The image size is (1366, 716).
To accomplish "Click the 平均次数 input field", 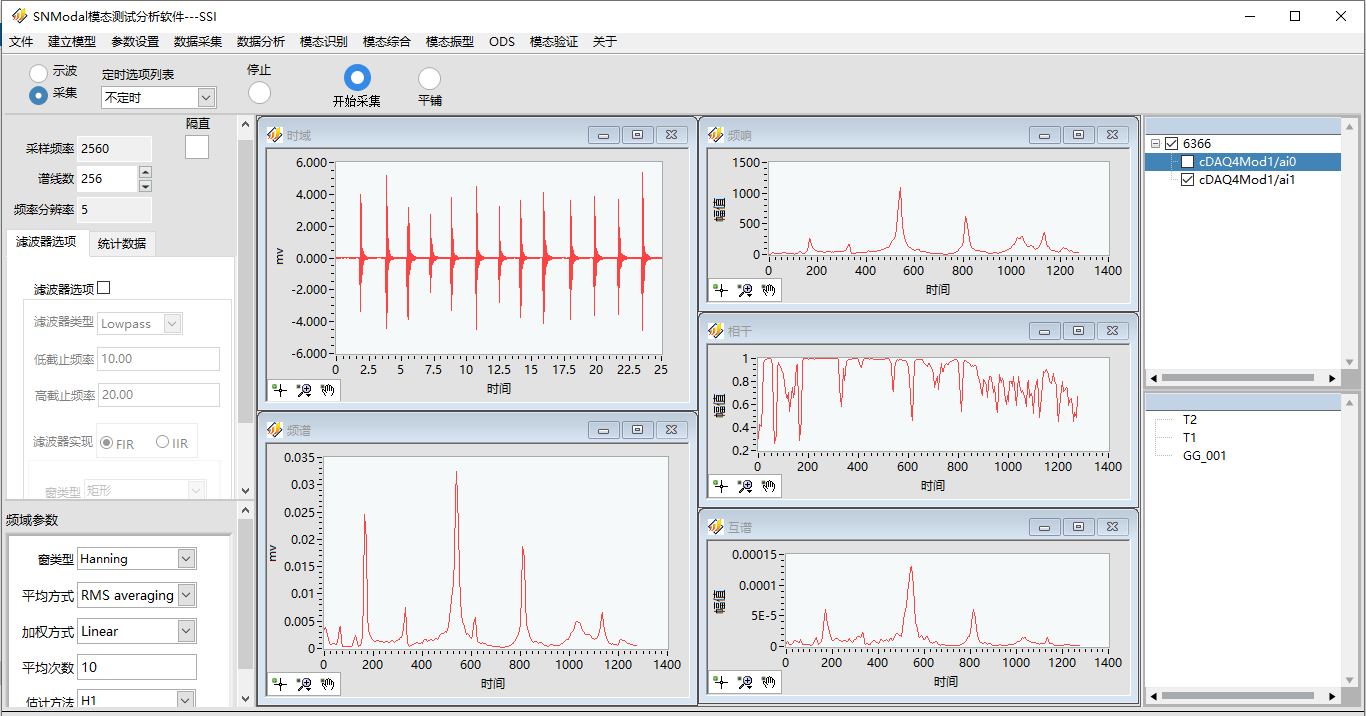I will point(136,667).
